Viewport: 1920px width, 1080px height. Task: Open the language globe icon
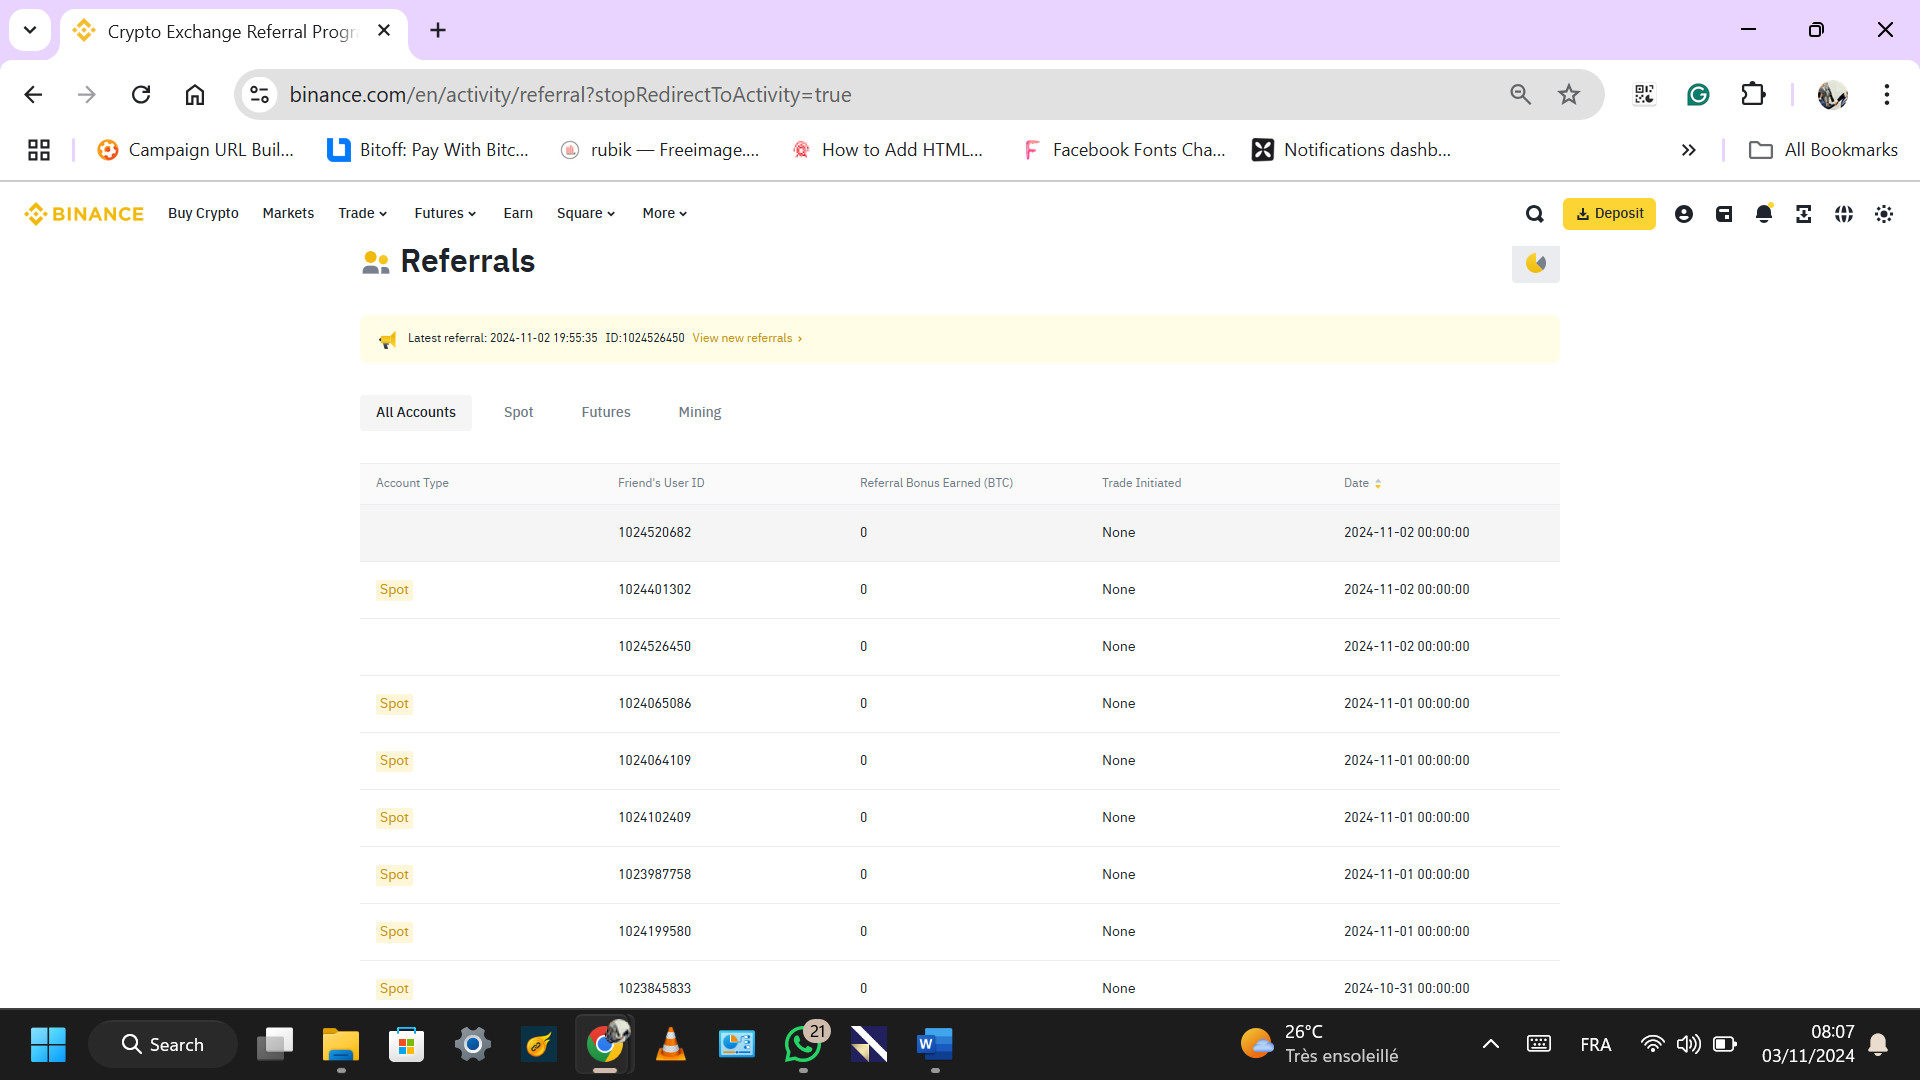[1844, 214]
